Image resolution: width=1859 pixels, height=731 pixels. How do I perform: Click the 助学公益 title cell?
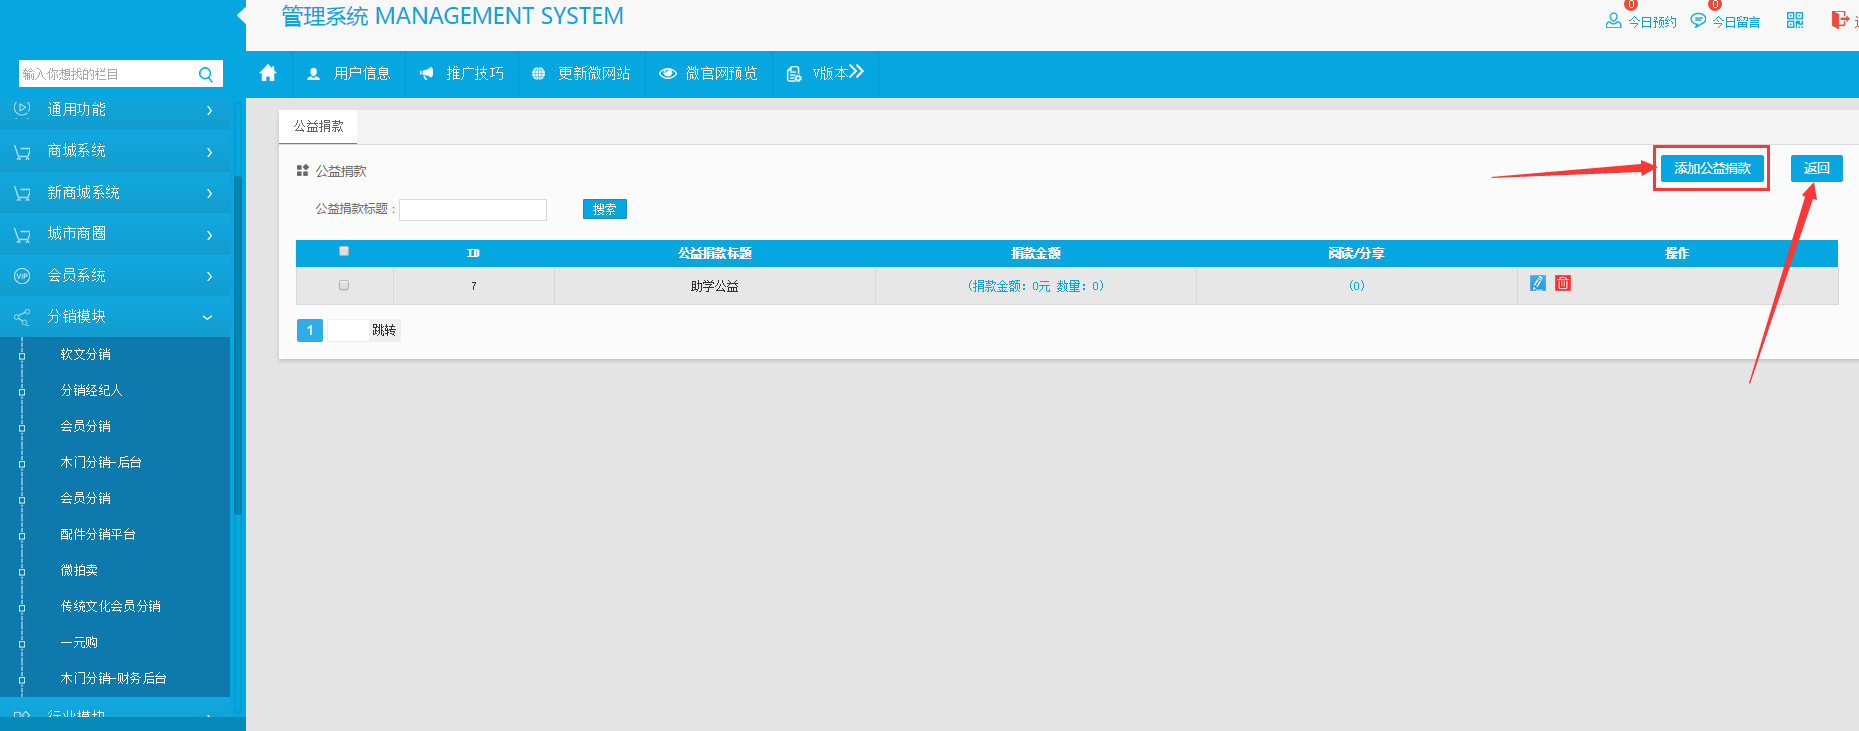click(715, 286)
